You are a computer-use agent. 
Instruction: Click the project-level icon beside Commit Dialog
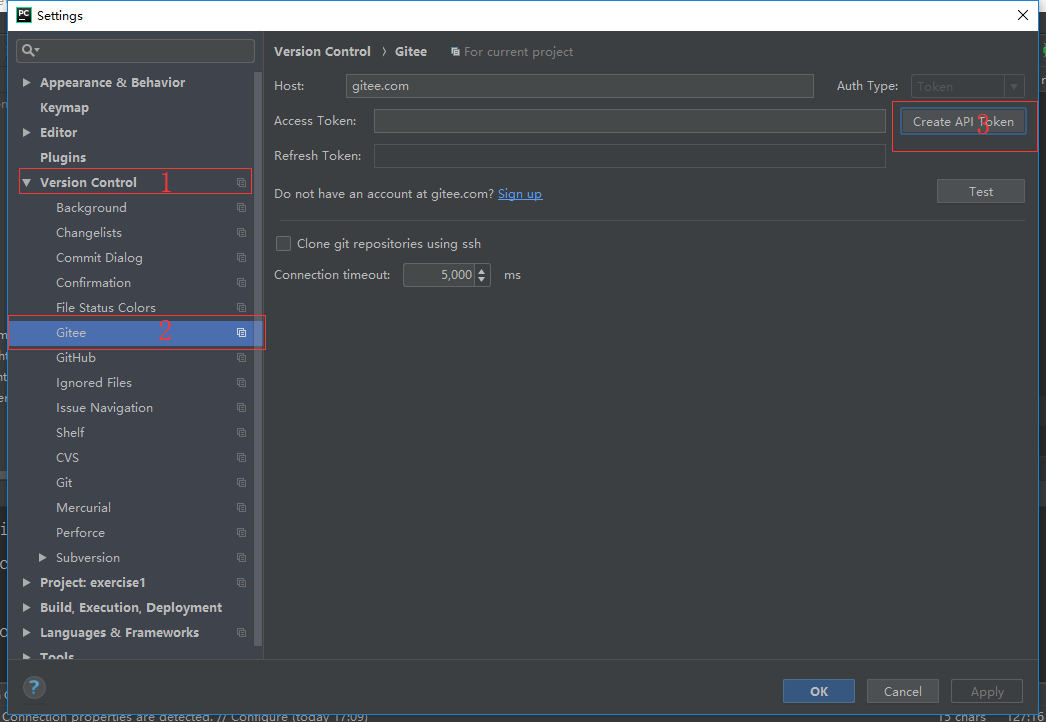click(241, 258)
